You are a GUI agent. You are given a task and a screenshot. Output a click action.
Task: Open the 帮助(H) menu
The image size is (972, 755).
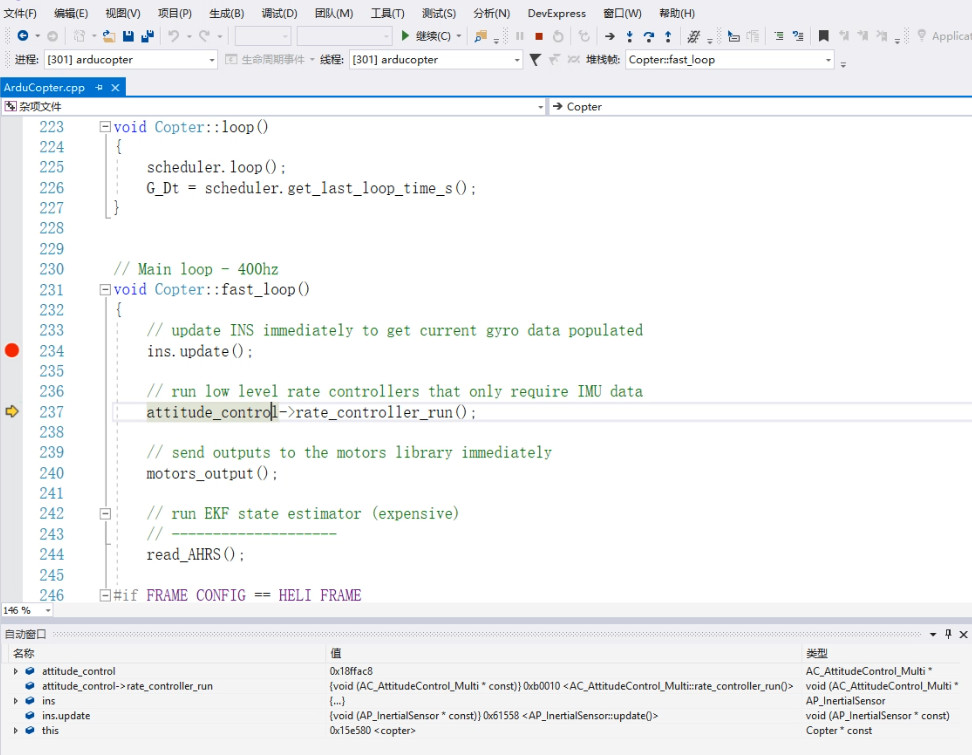click(x=677, y=13)
